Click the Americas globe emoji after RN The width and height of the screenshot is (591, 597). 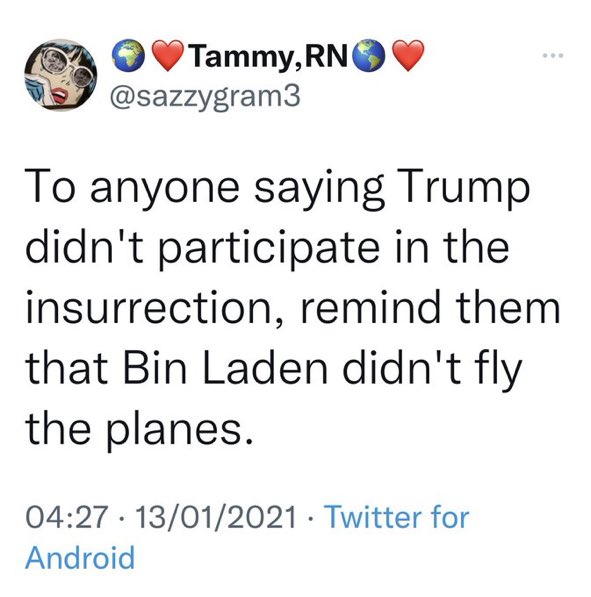point(369,56)
